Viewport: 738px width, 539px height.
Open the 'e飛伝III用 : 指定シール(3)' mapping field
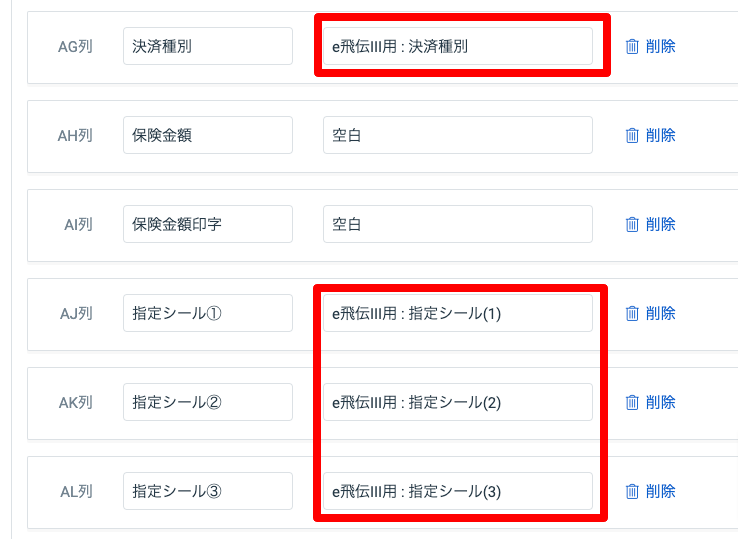(x=457, y=491)
